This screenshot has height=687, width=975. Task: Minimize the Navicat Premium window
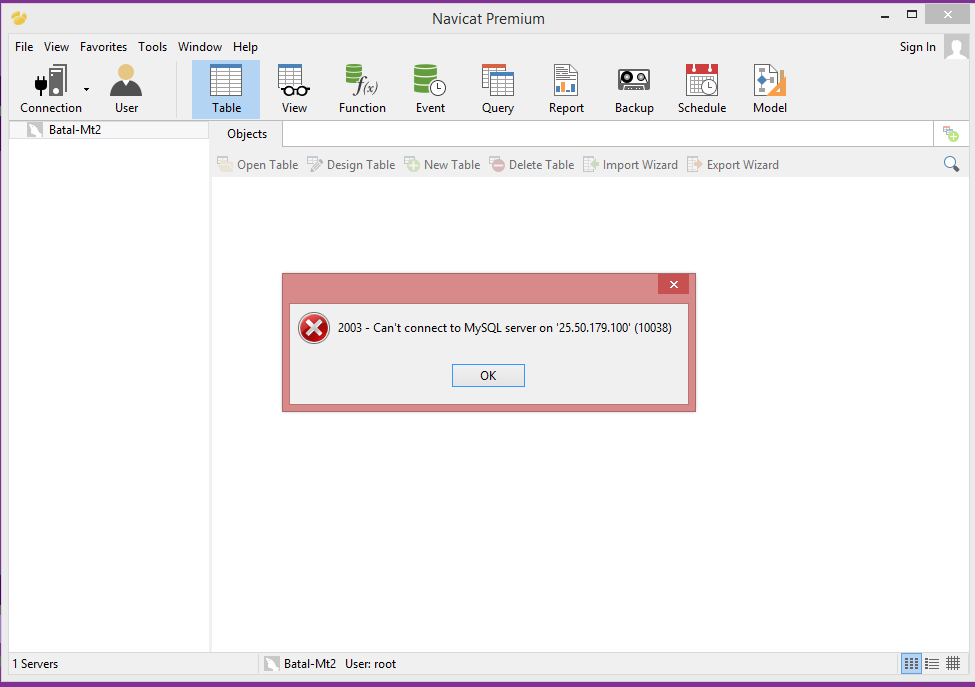(885, 15)
